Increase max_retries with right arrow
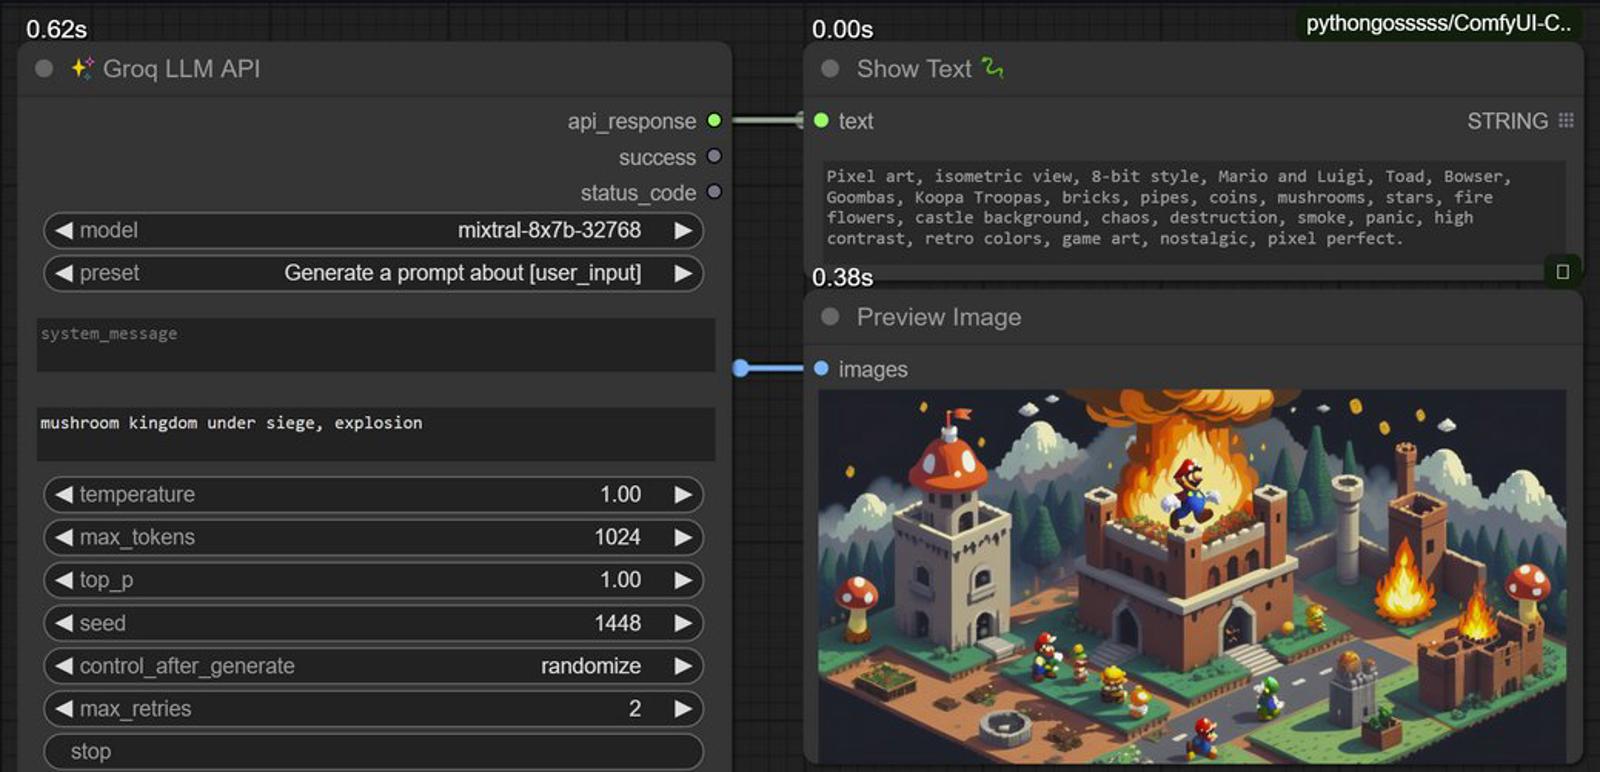This screenshot has height=772, width=1600. (x=683, y=709)
